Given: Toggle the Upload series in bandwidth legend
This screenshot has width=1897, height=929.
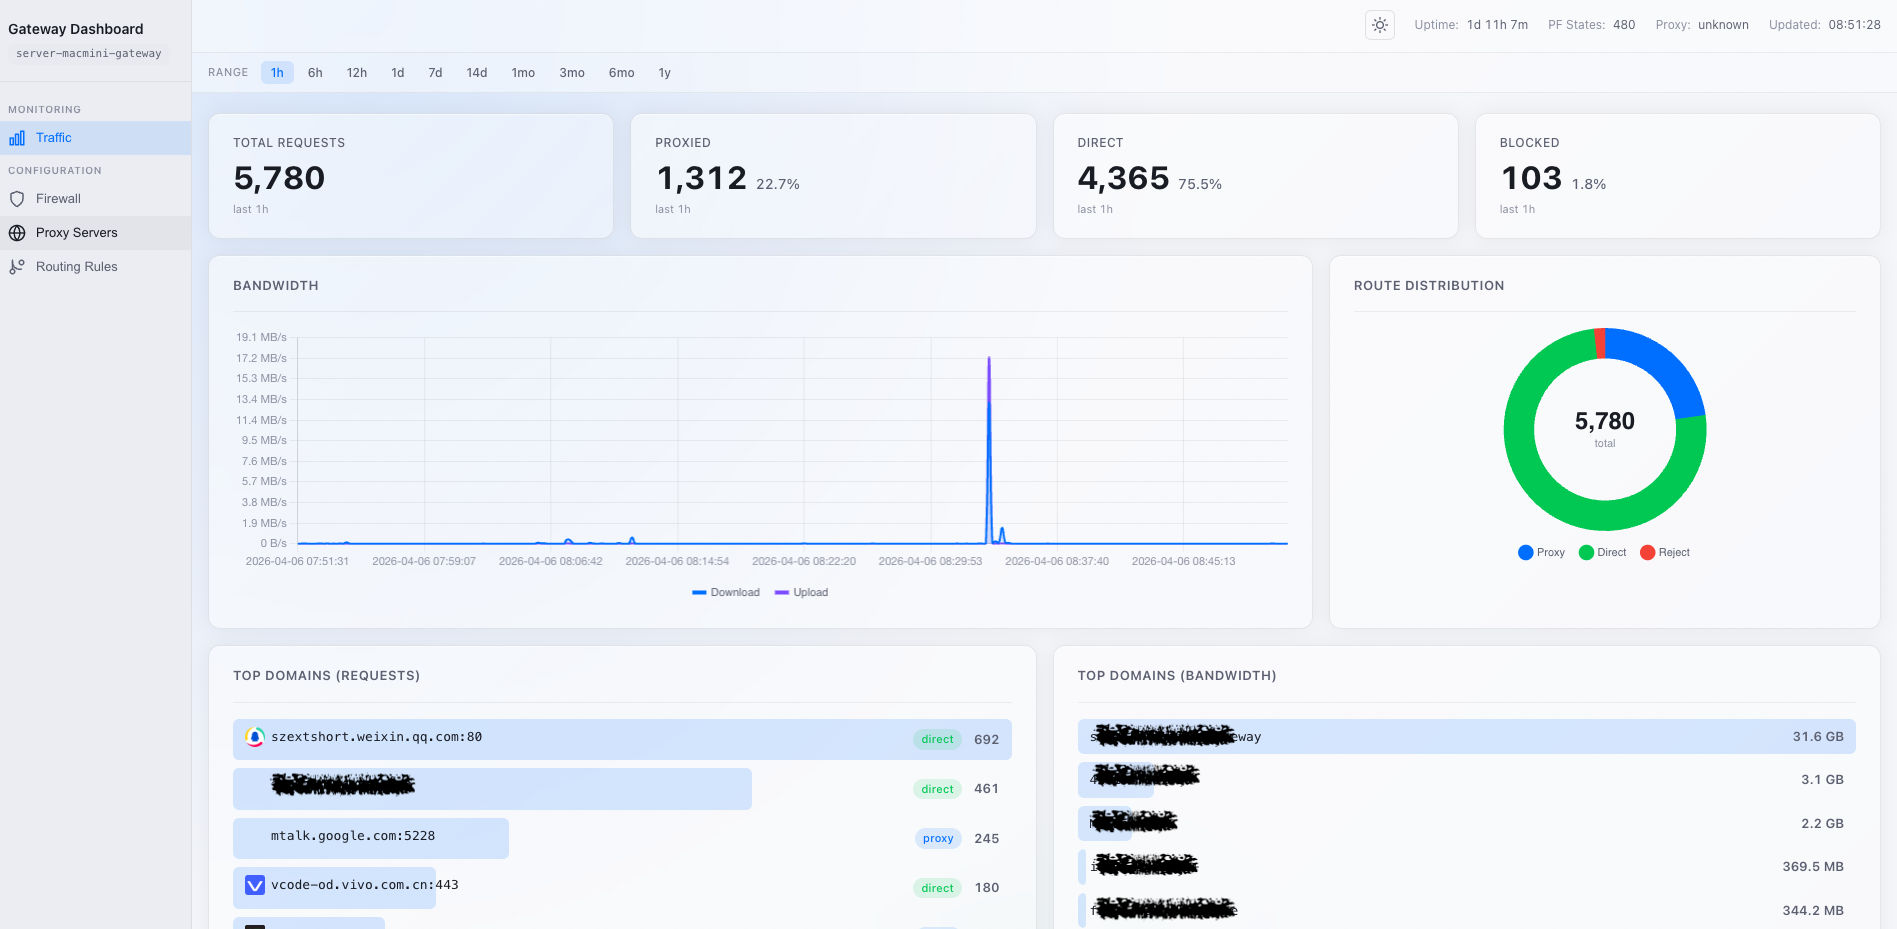Looking at the screenshot, I should pyautogui.click(x=801, y=593).
